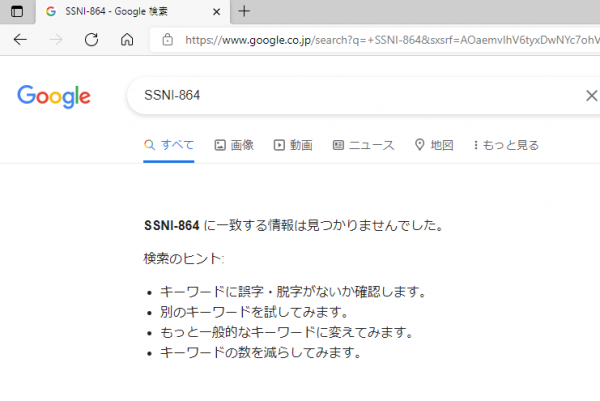Click the no-results message for SSNI-864
This screenshot has height=401, width=600.
point(293,225)
